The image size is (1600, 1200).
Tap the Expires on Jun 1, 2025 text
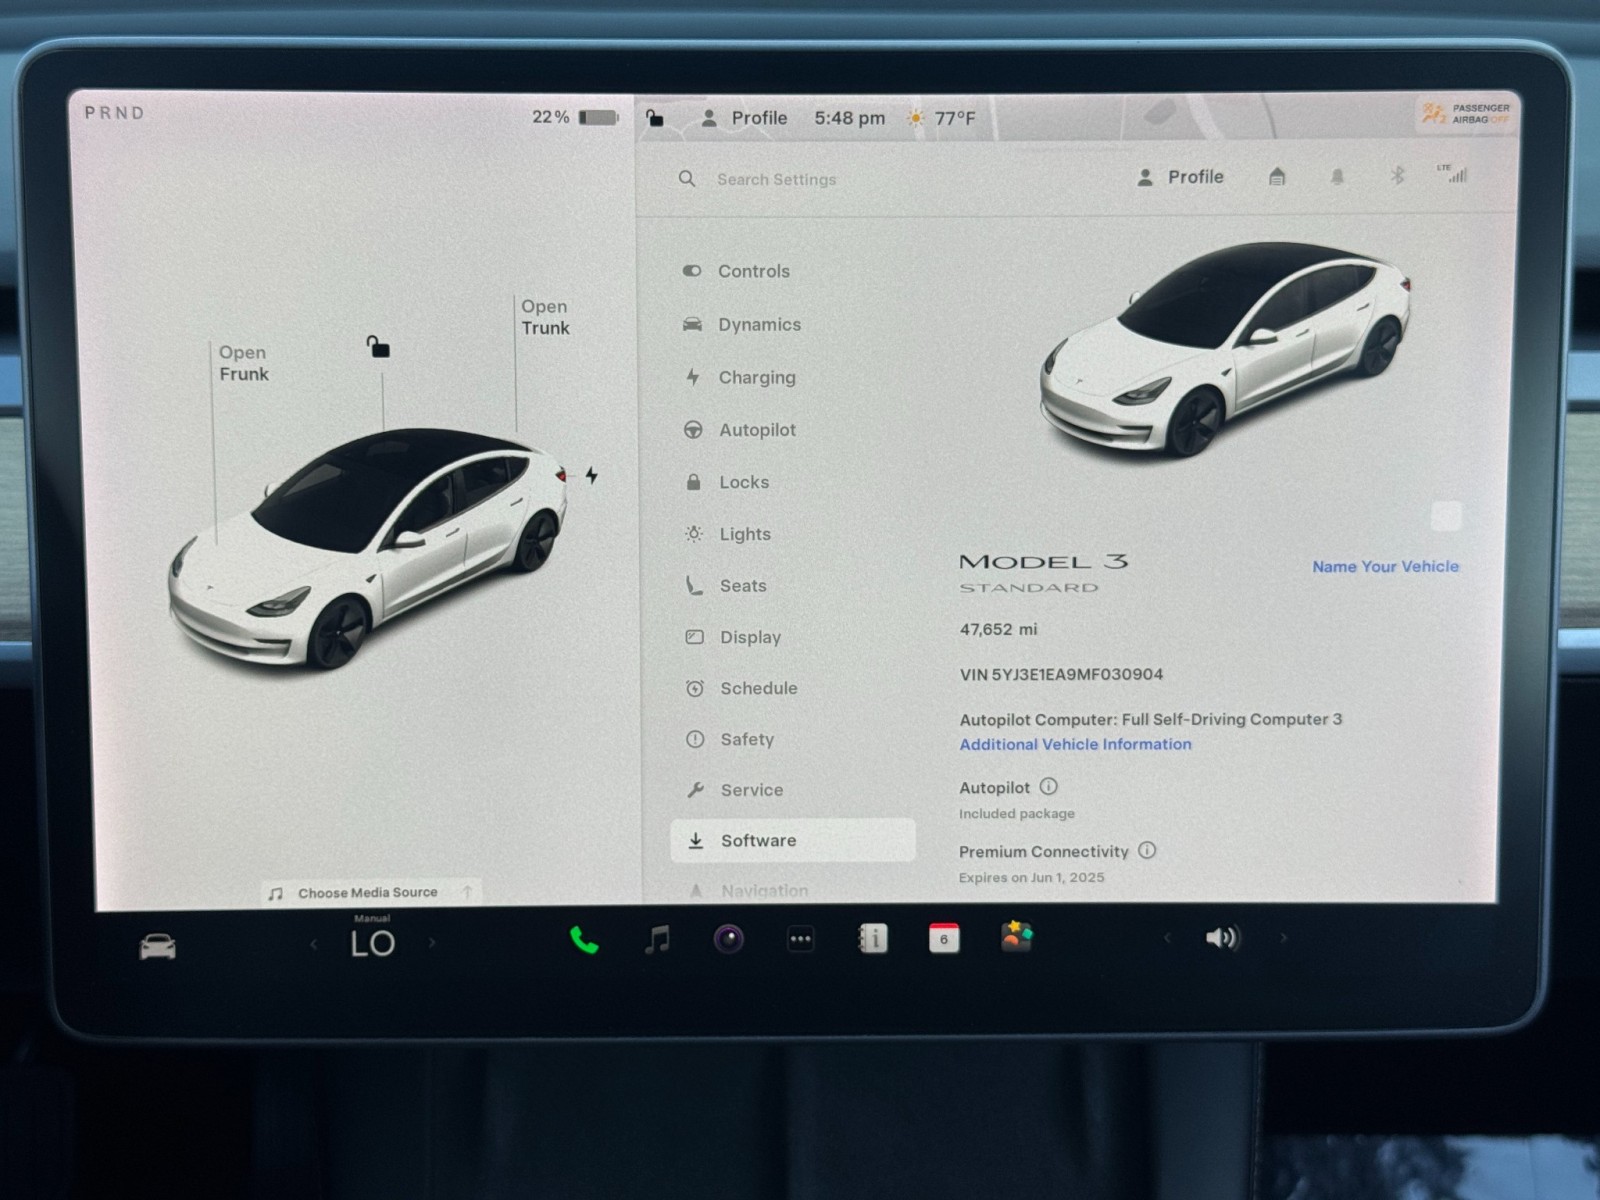click(1032, 877)
